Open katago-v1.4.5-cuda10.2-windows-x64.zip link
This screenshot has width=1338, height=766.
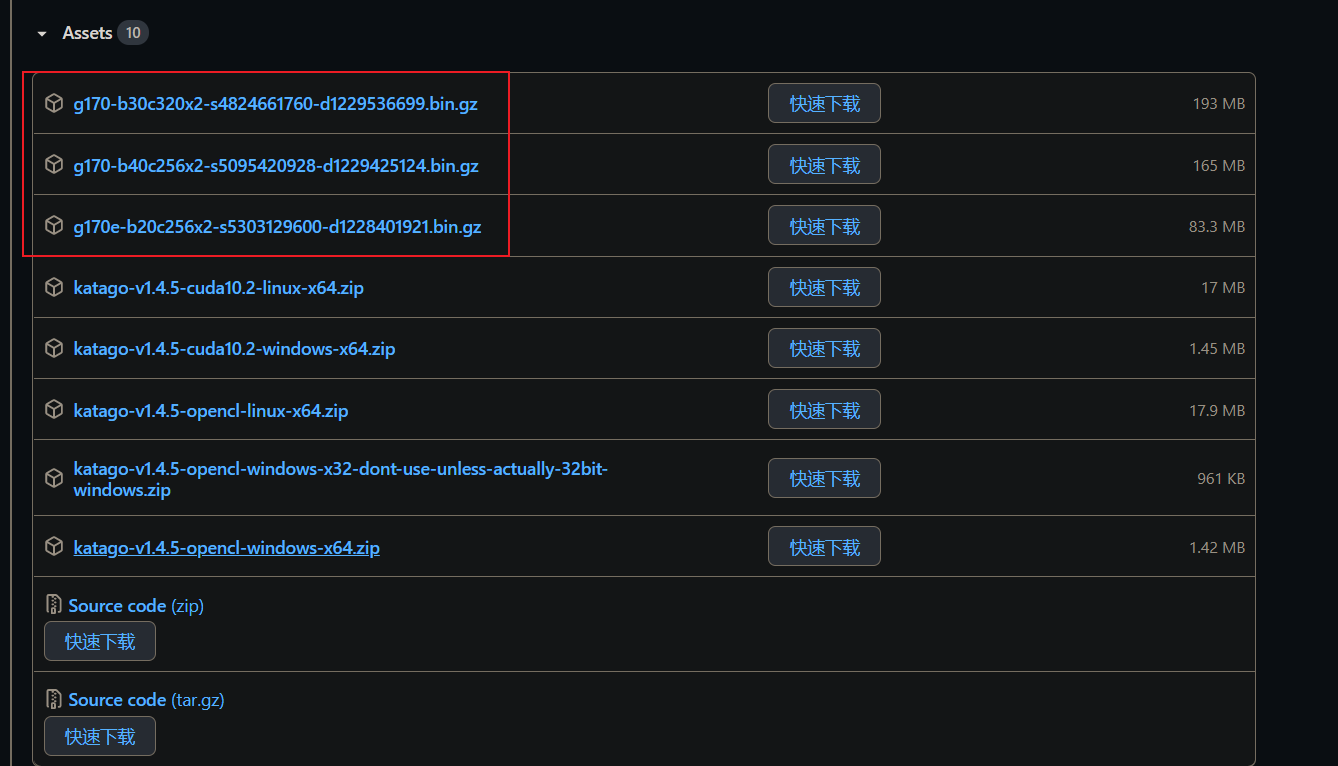(234, 349)
